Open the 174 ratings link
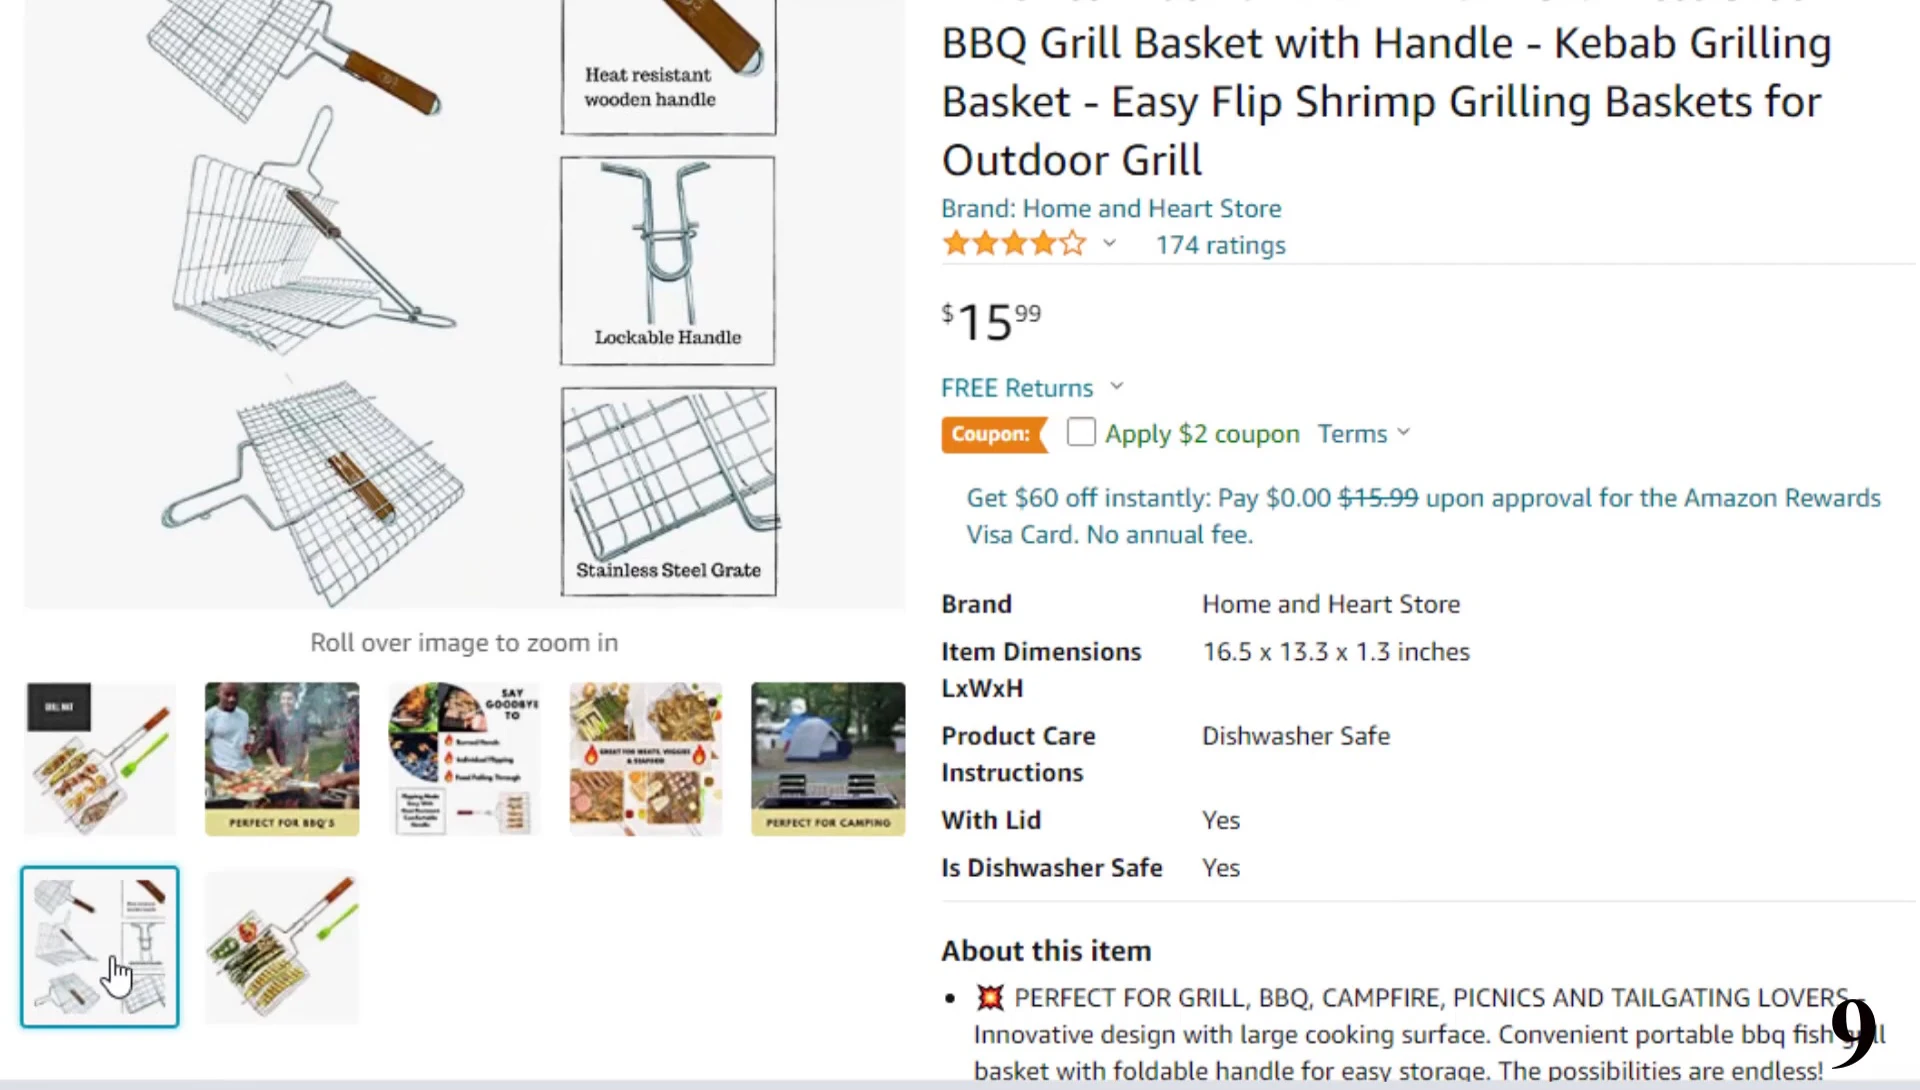The height and width of the screenshot is (1090, 1920). click(1220, 245)
